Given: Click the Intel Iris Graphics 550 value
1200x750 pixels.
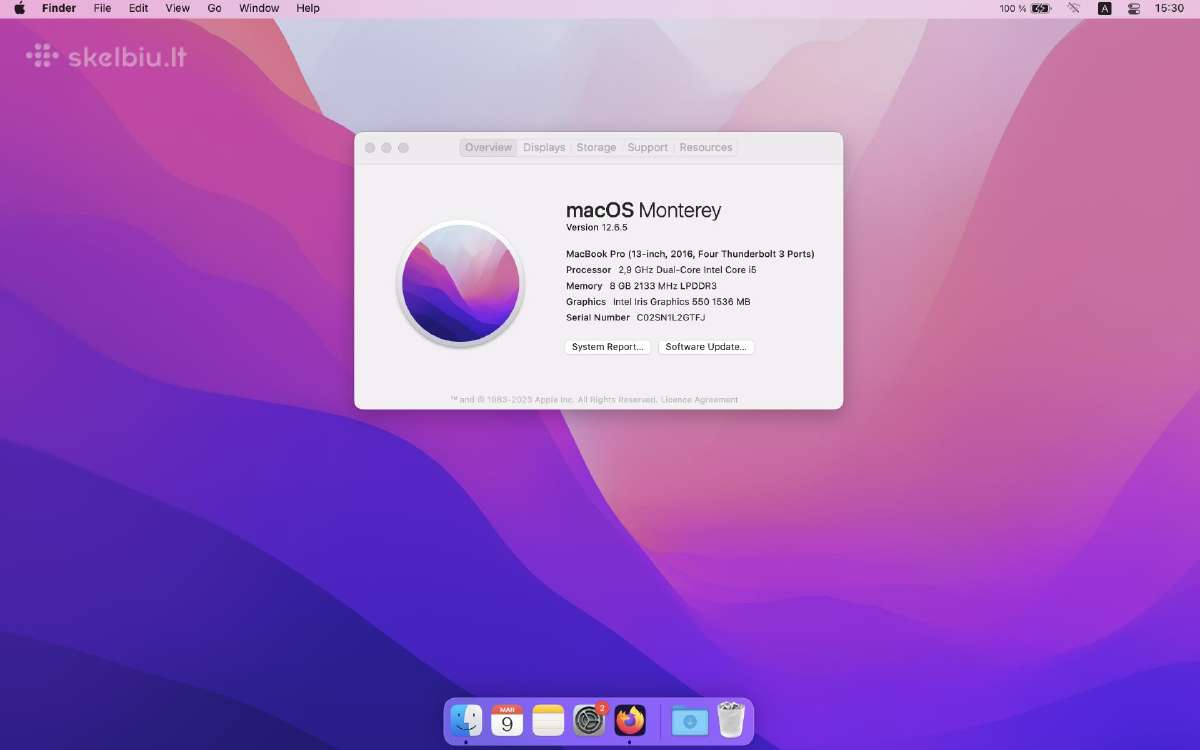Looking at the screenshot, I should [x=681, y=302].
